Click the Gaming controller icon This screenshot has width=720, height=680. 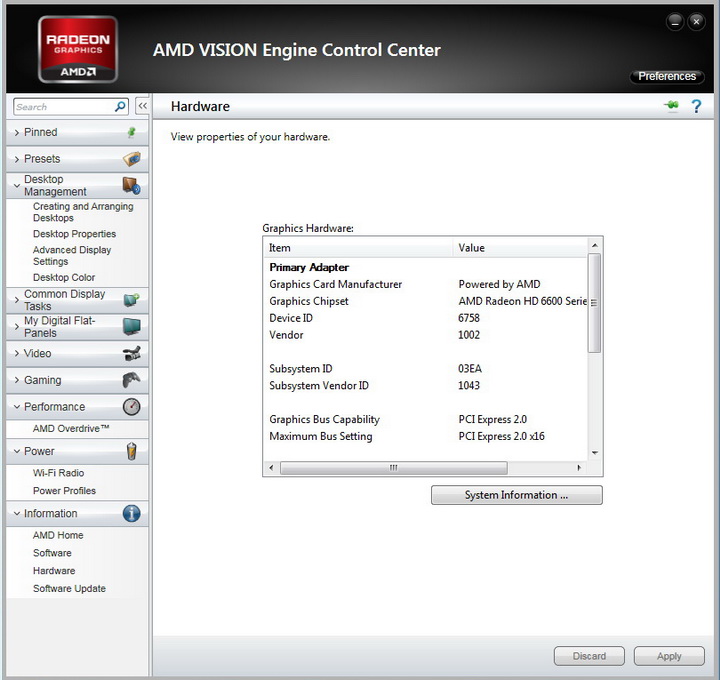coord(132,380)
